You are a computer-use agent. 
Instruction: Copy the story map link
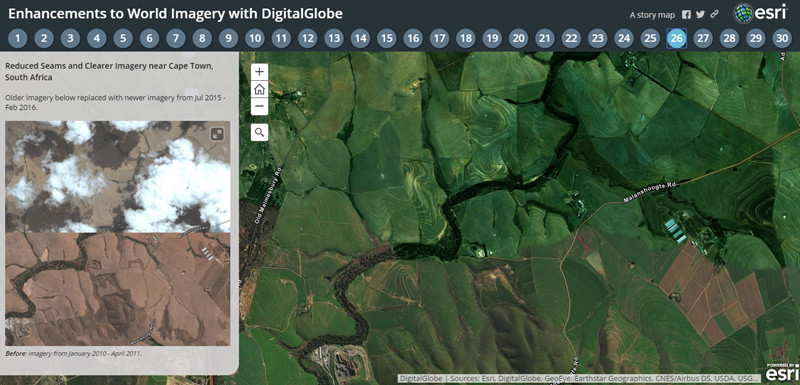tap(714, 15)
